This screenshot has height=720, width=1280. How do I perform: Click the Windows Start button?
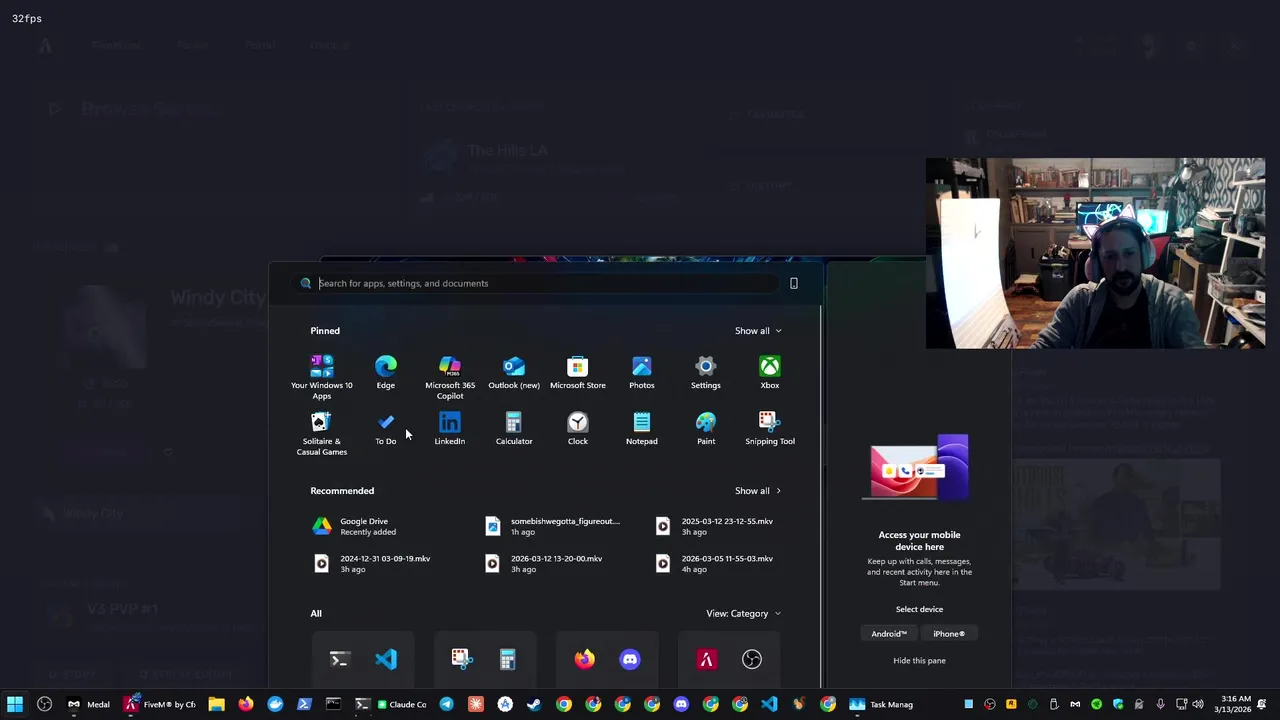15,704
